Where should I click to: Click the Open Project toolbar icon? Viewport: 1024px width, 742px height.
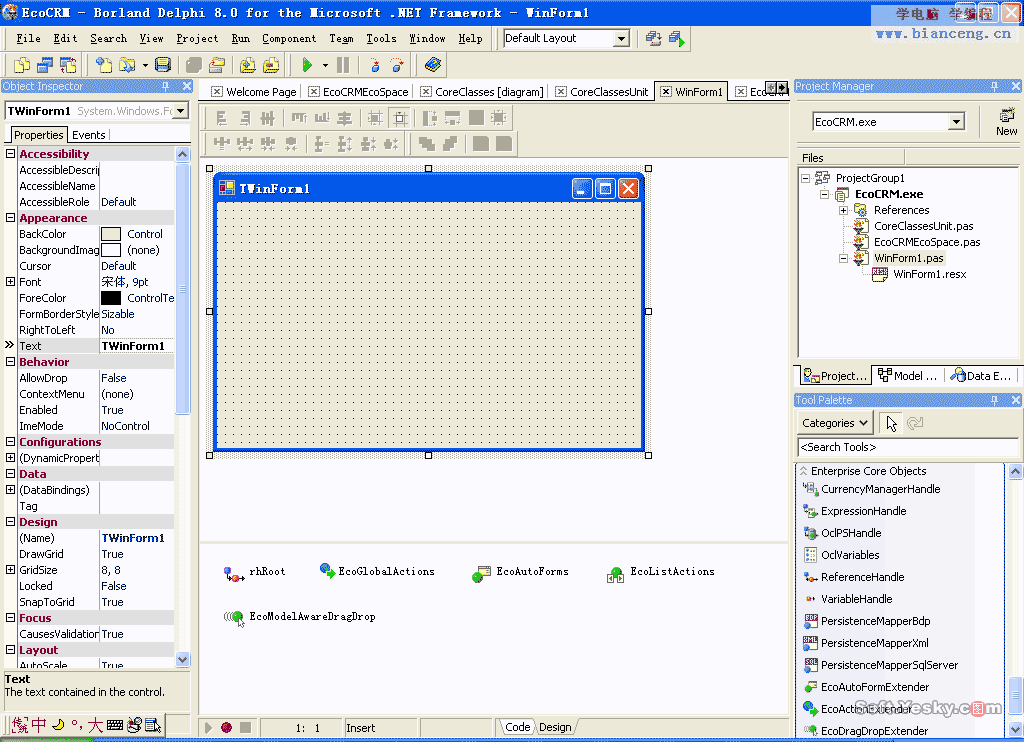(x=217, y=65)
